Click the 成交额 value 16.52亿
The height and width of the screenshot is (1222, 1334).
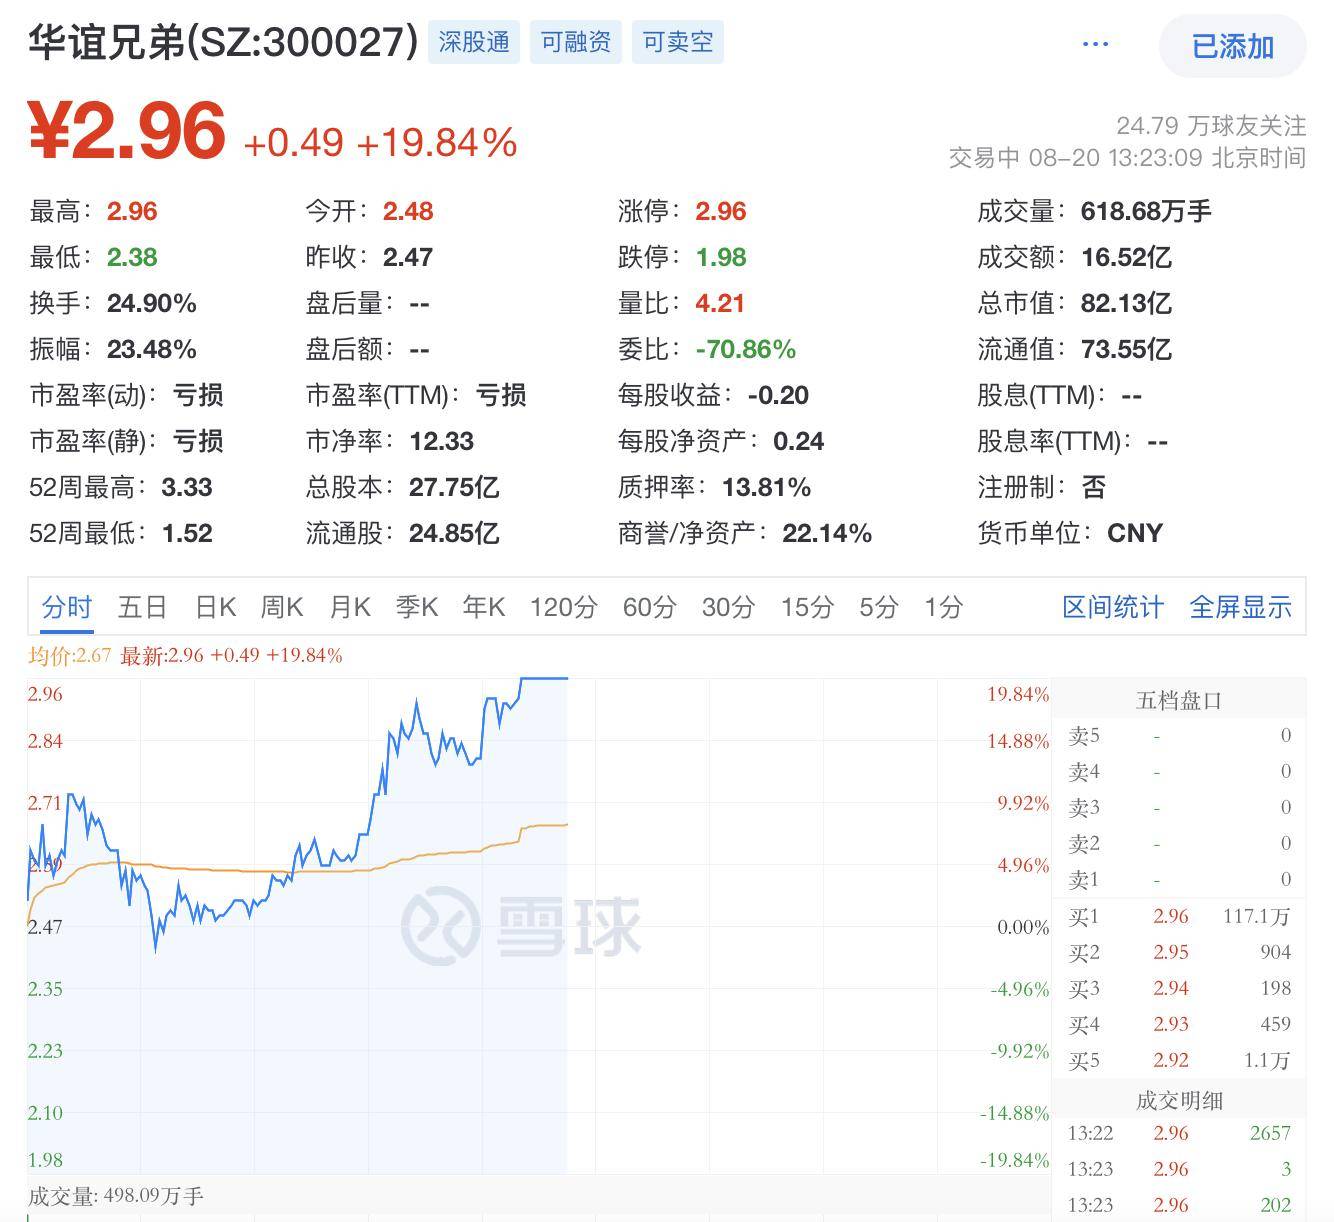(x=1126, y=258)
